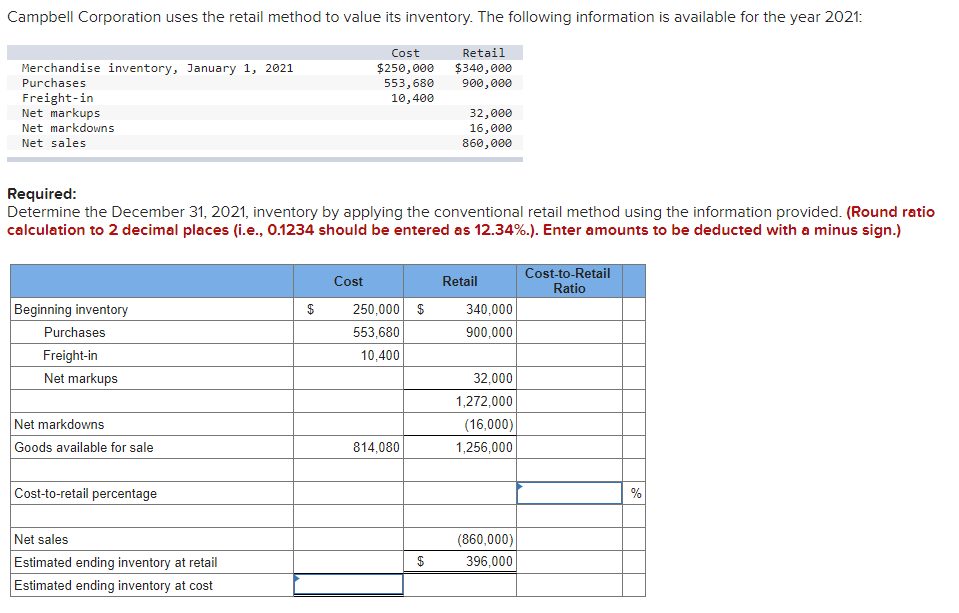Select the percent sign next to ratio field
Viewport: 959px width, 613px height.
coord(634,491)
